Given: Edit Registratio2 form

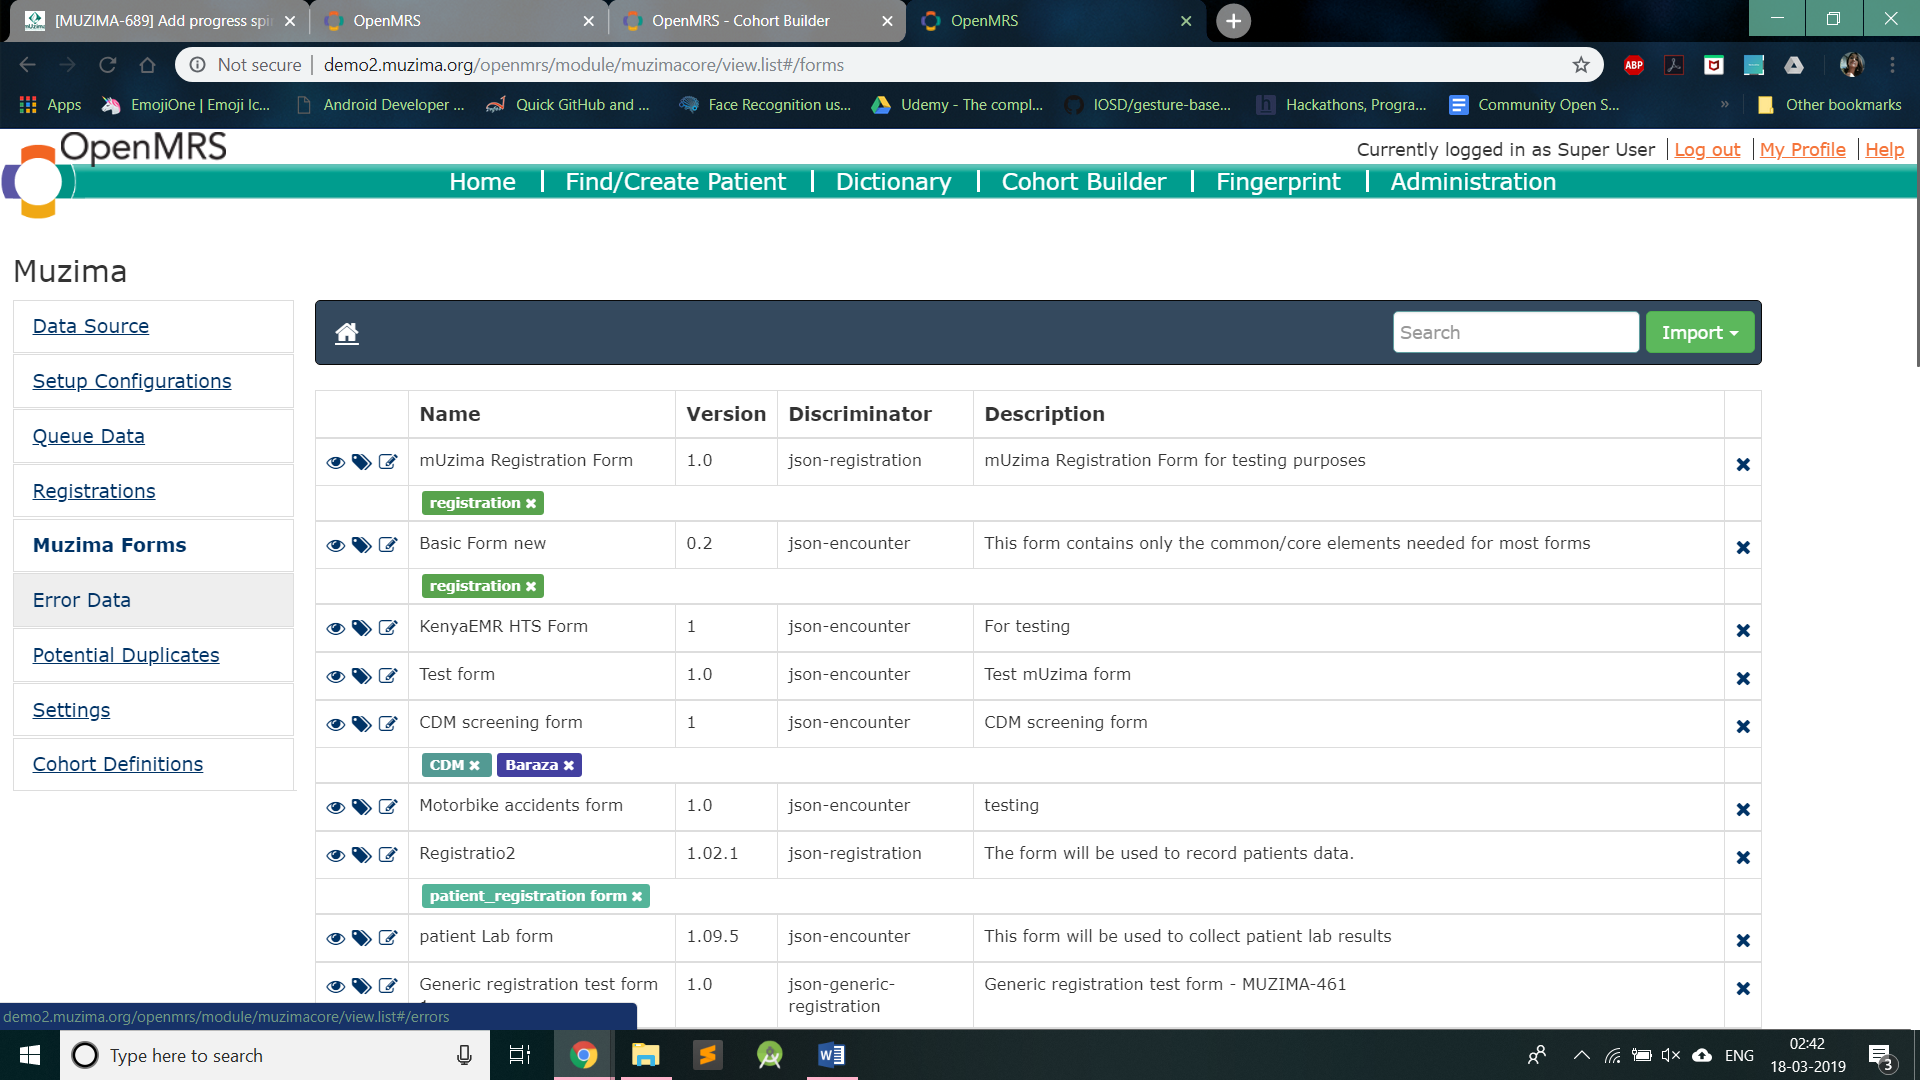Looking at the screenshot, I should pyautogui.click(x=388, y=854).
